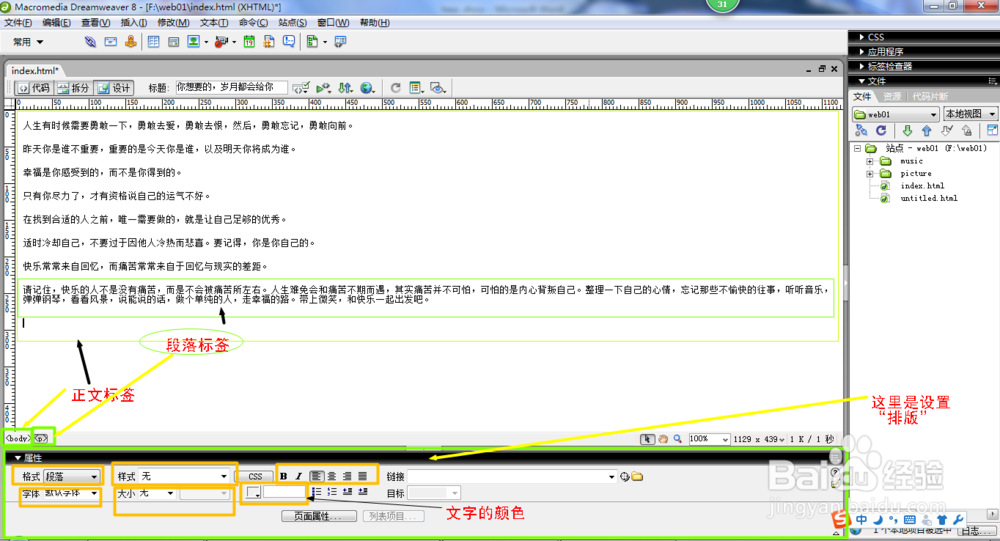
Task: Open file management menu icon
Action: [x=345, y=88]
